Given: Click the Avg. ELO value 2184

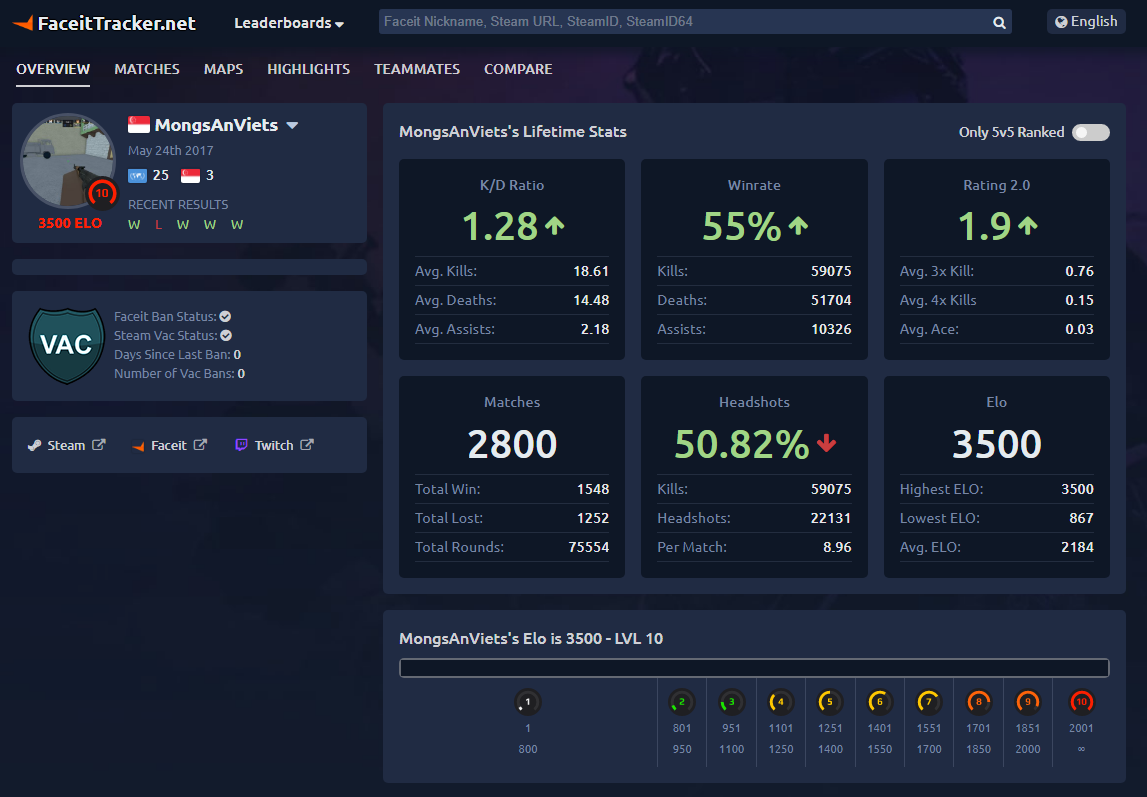Looking at the screenshot, I should point(1078,548).
